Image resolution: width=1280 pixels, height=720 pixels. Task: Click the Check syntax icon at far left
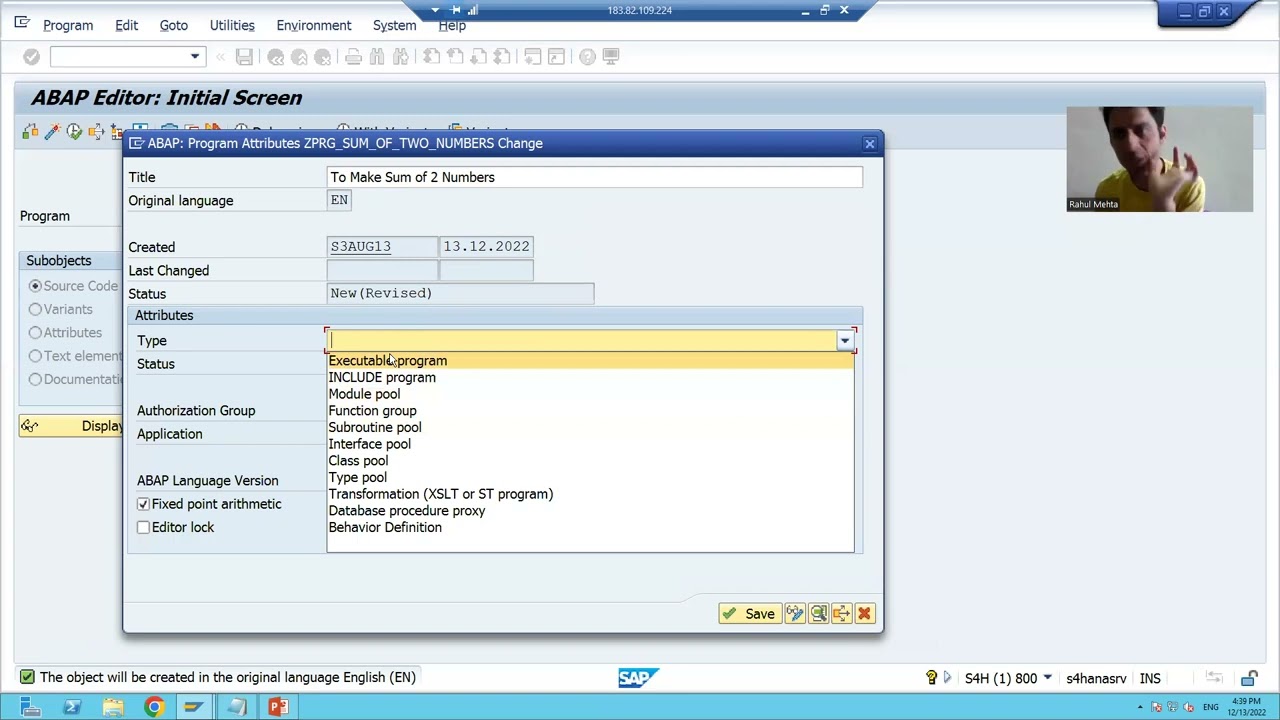point(30,131)
